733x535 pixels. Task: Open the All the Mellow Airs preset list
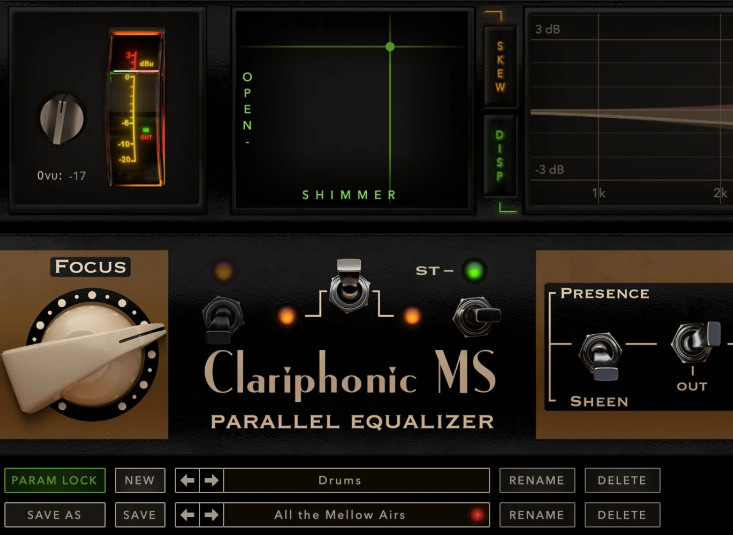click(340, 516)
